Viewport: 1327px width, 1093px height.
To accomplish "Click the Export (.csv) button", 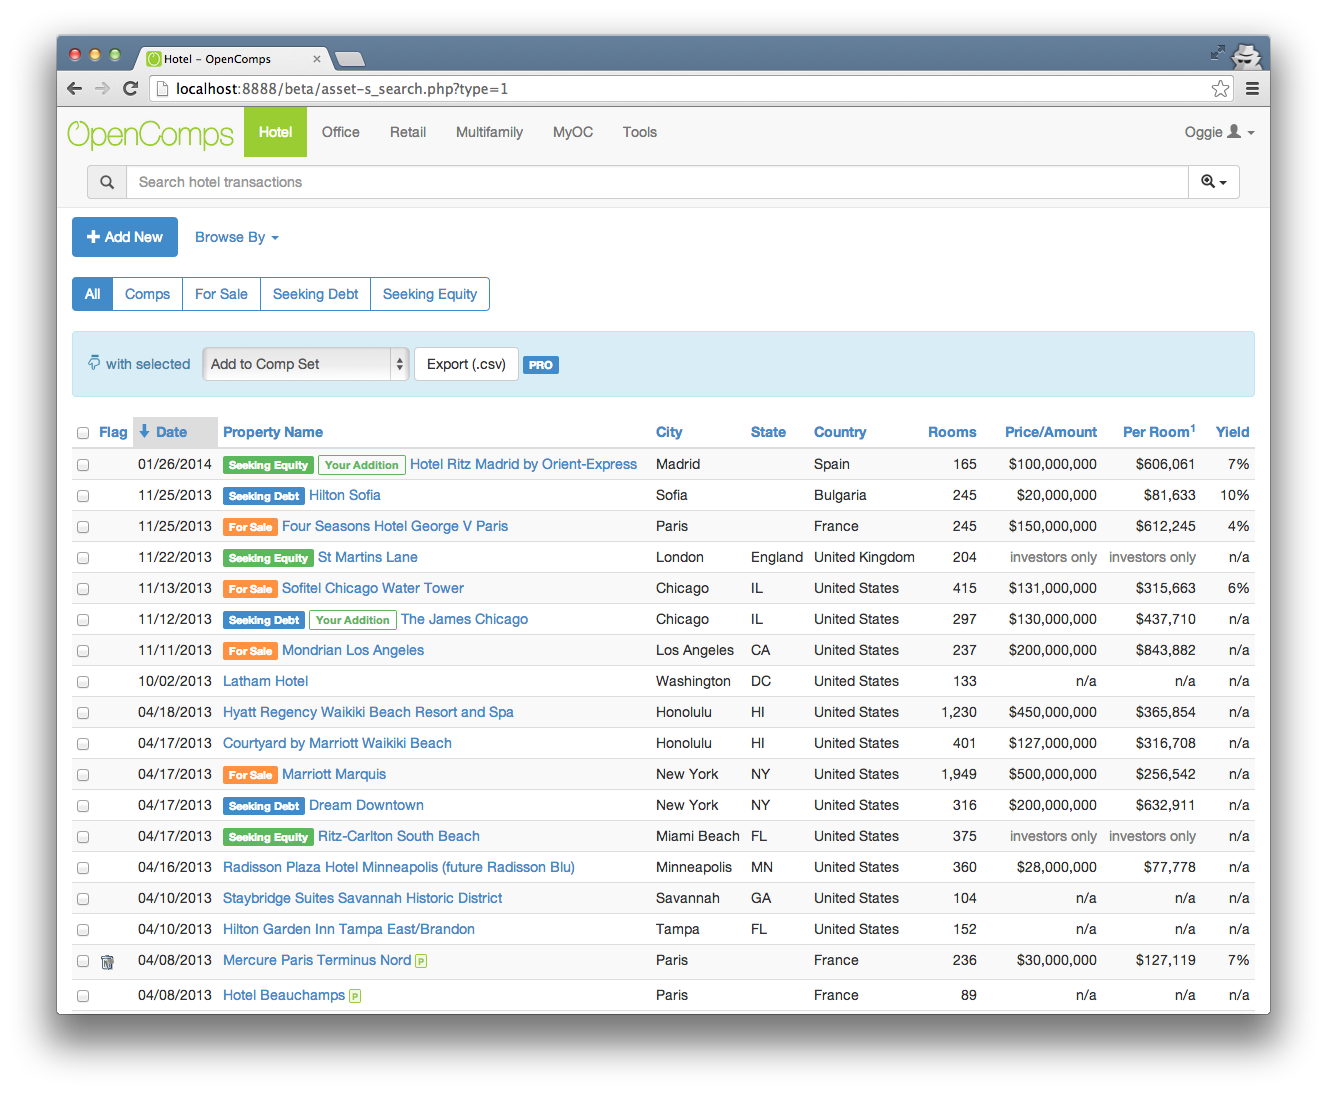I will 466,364.
